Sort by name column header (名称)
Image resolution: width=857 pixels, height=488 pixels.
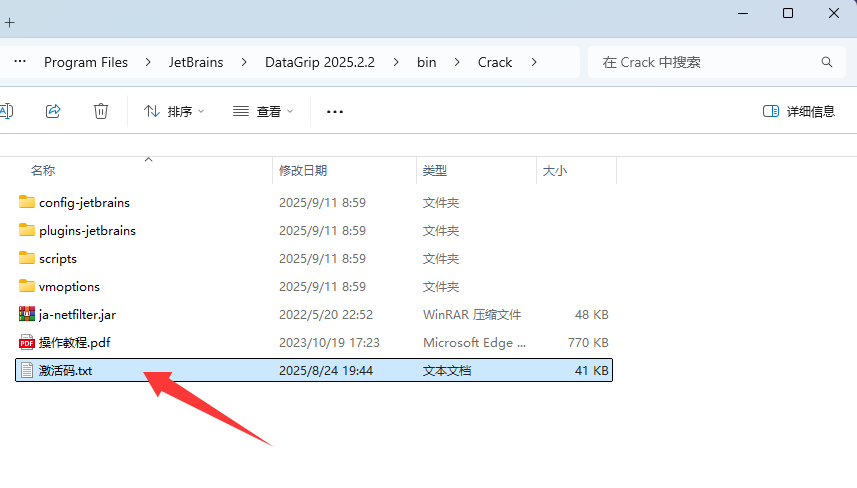coord(43,170)
